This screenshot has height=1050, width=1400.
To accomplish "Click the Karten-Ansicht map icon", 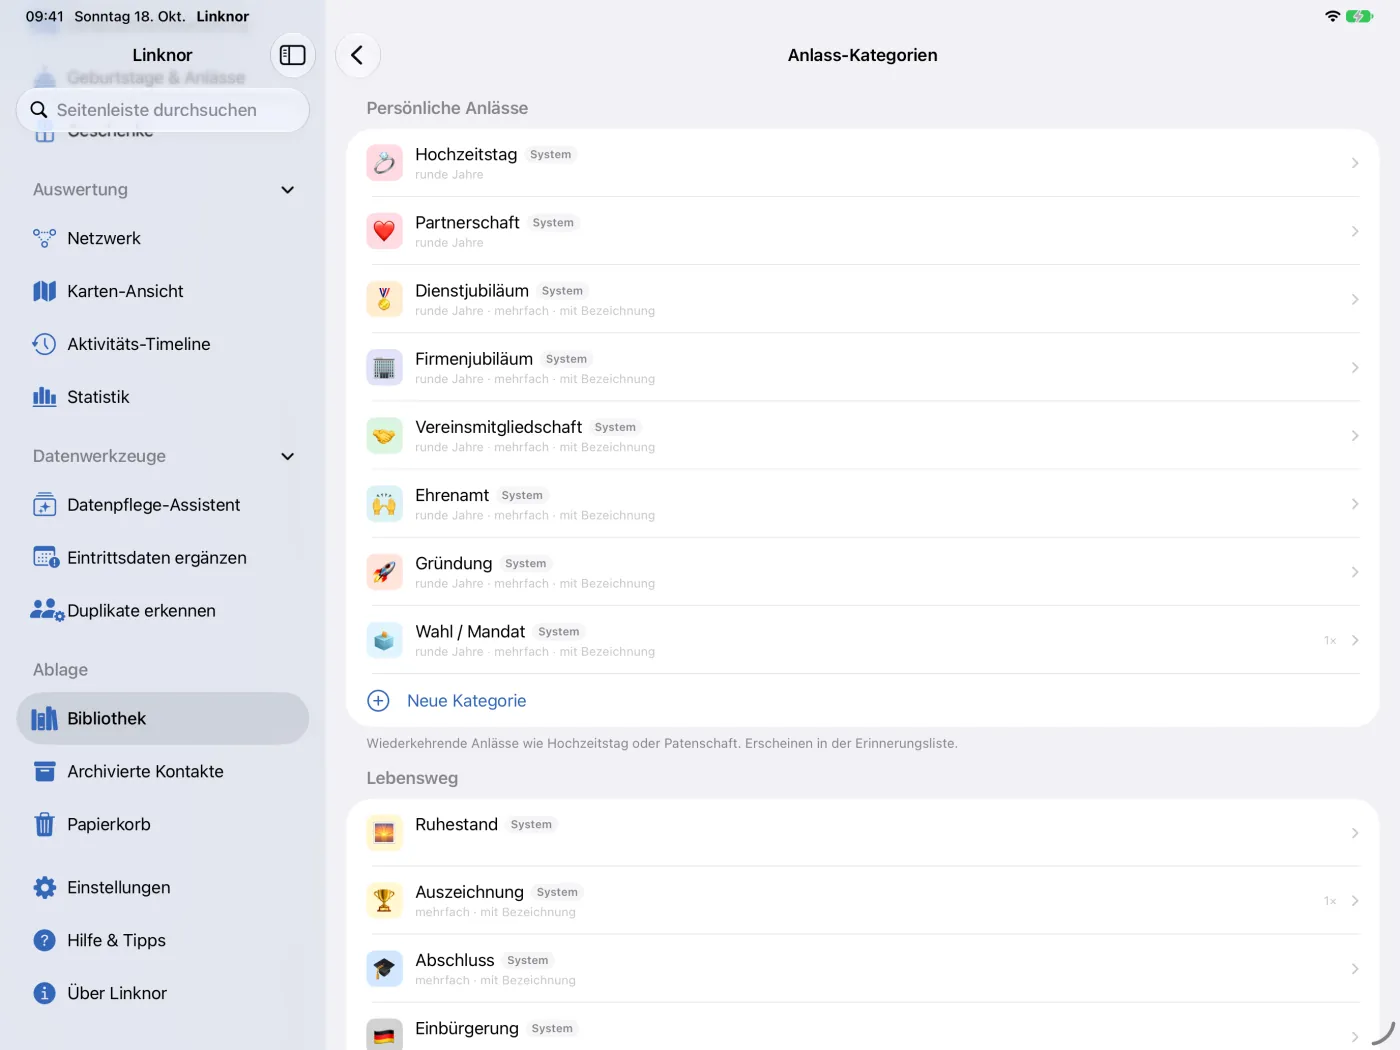I will pos(44,291).
